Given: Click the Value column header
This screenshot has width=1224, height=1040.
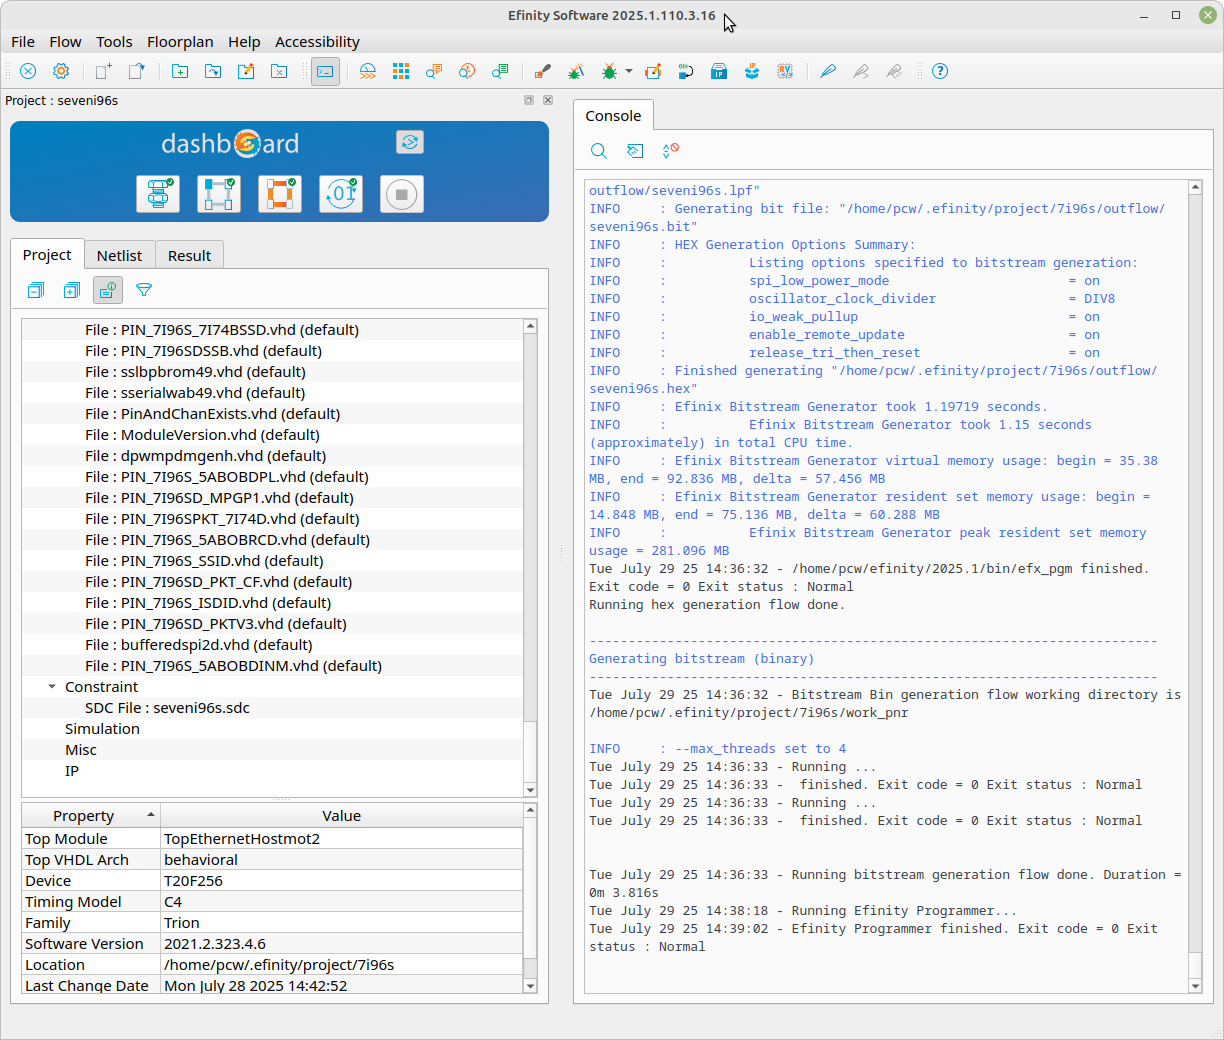Looking at the screenshot, I should 342,816.
